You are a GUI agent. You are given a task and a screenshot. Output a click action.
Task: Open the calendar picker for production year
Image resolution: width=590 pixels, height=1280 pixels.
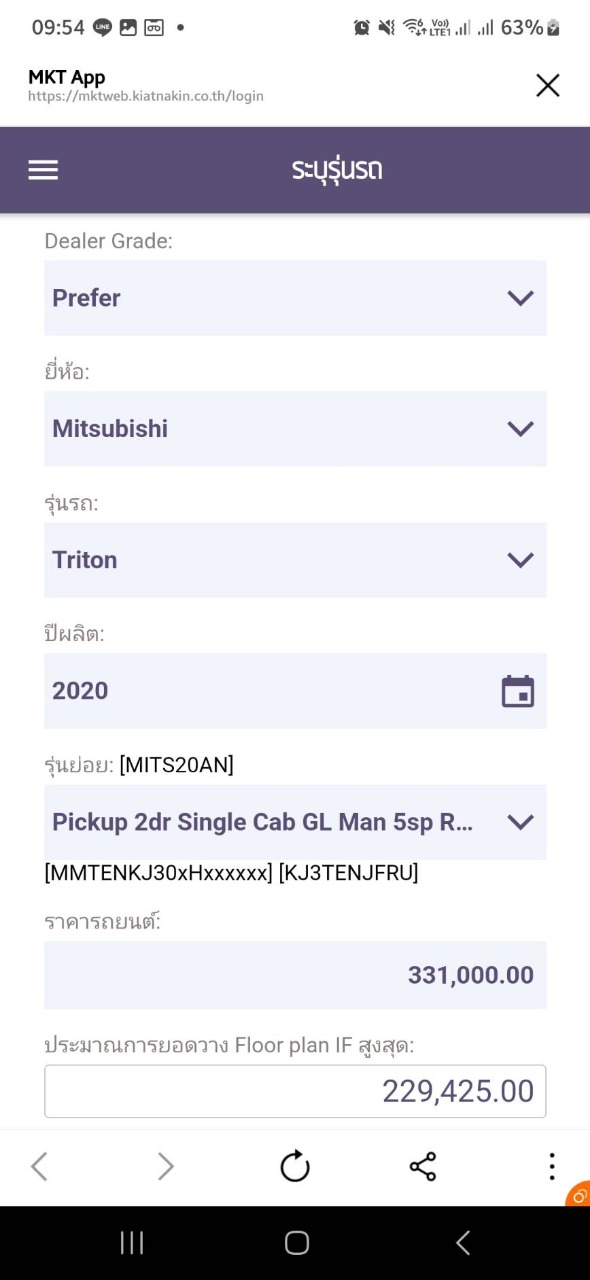pyautogui.click(x=518, y=691)
